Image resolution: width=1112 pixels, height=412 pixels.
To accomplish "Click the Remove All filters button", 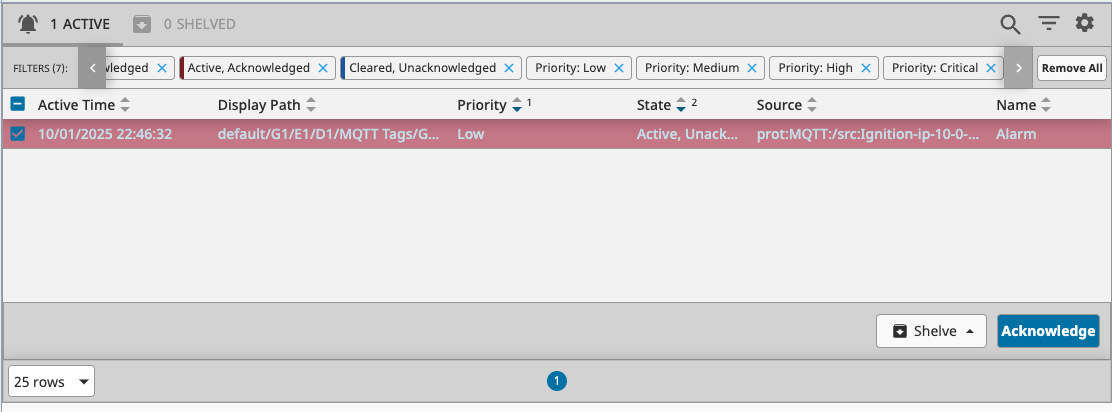I will click(x=1071, y=68).
